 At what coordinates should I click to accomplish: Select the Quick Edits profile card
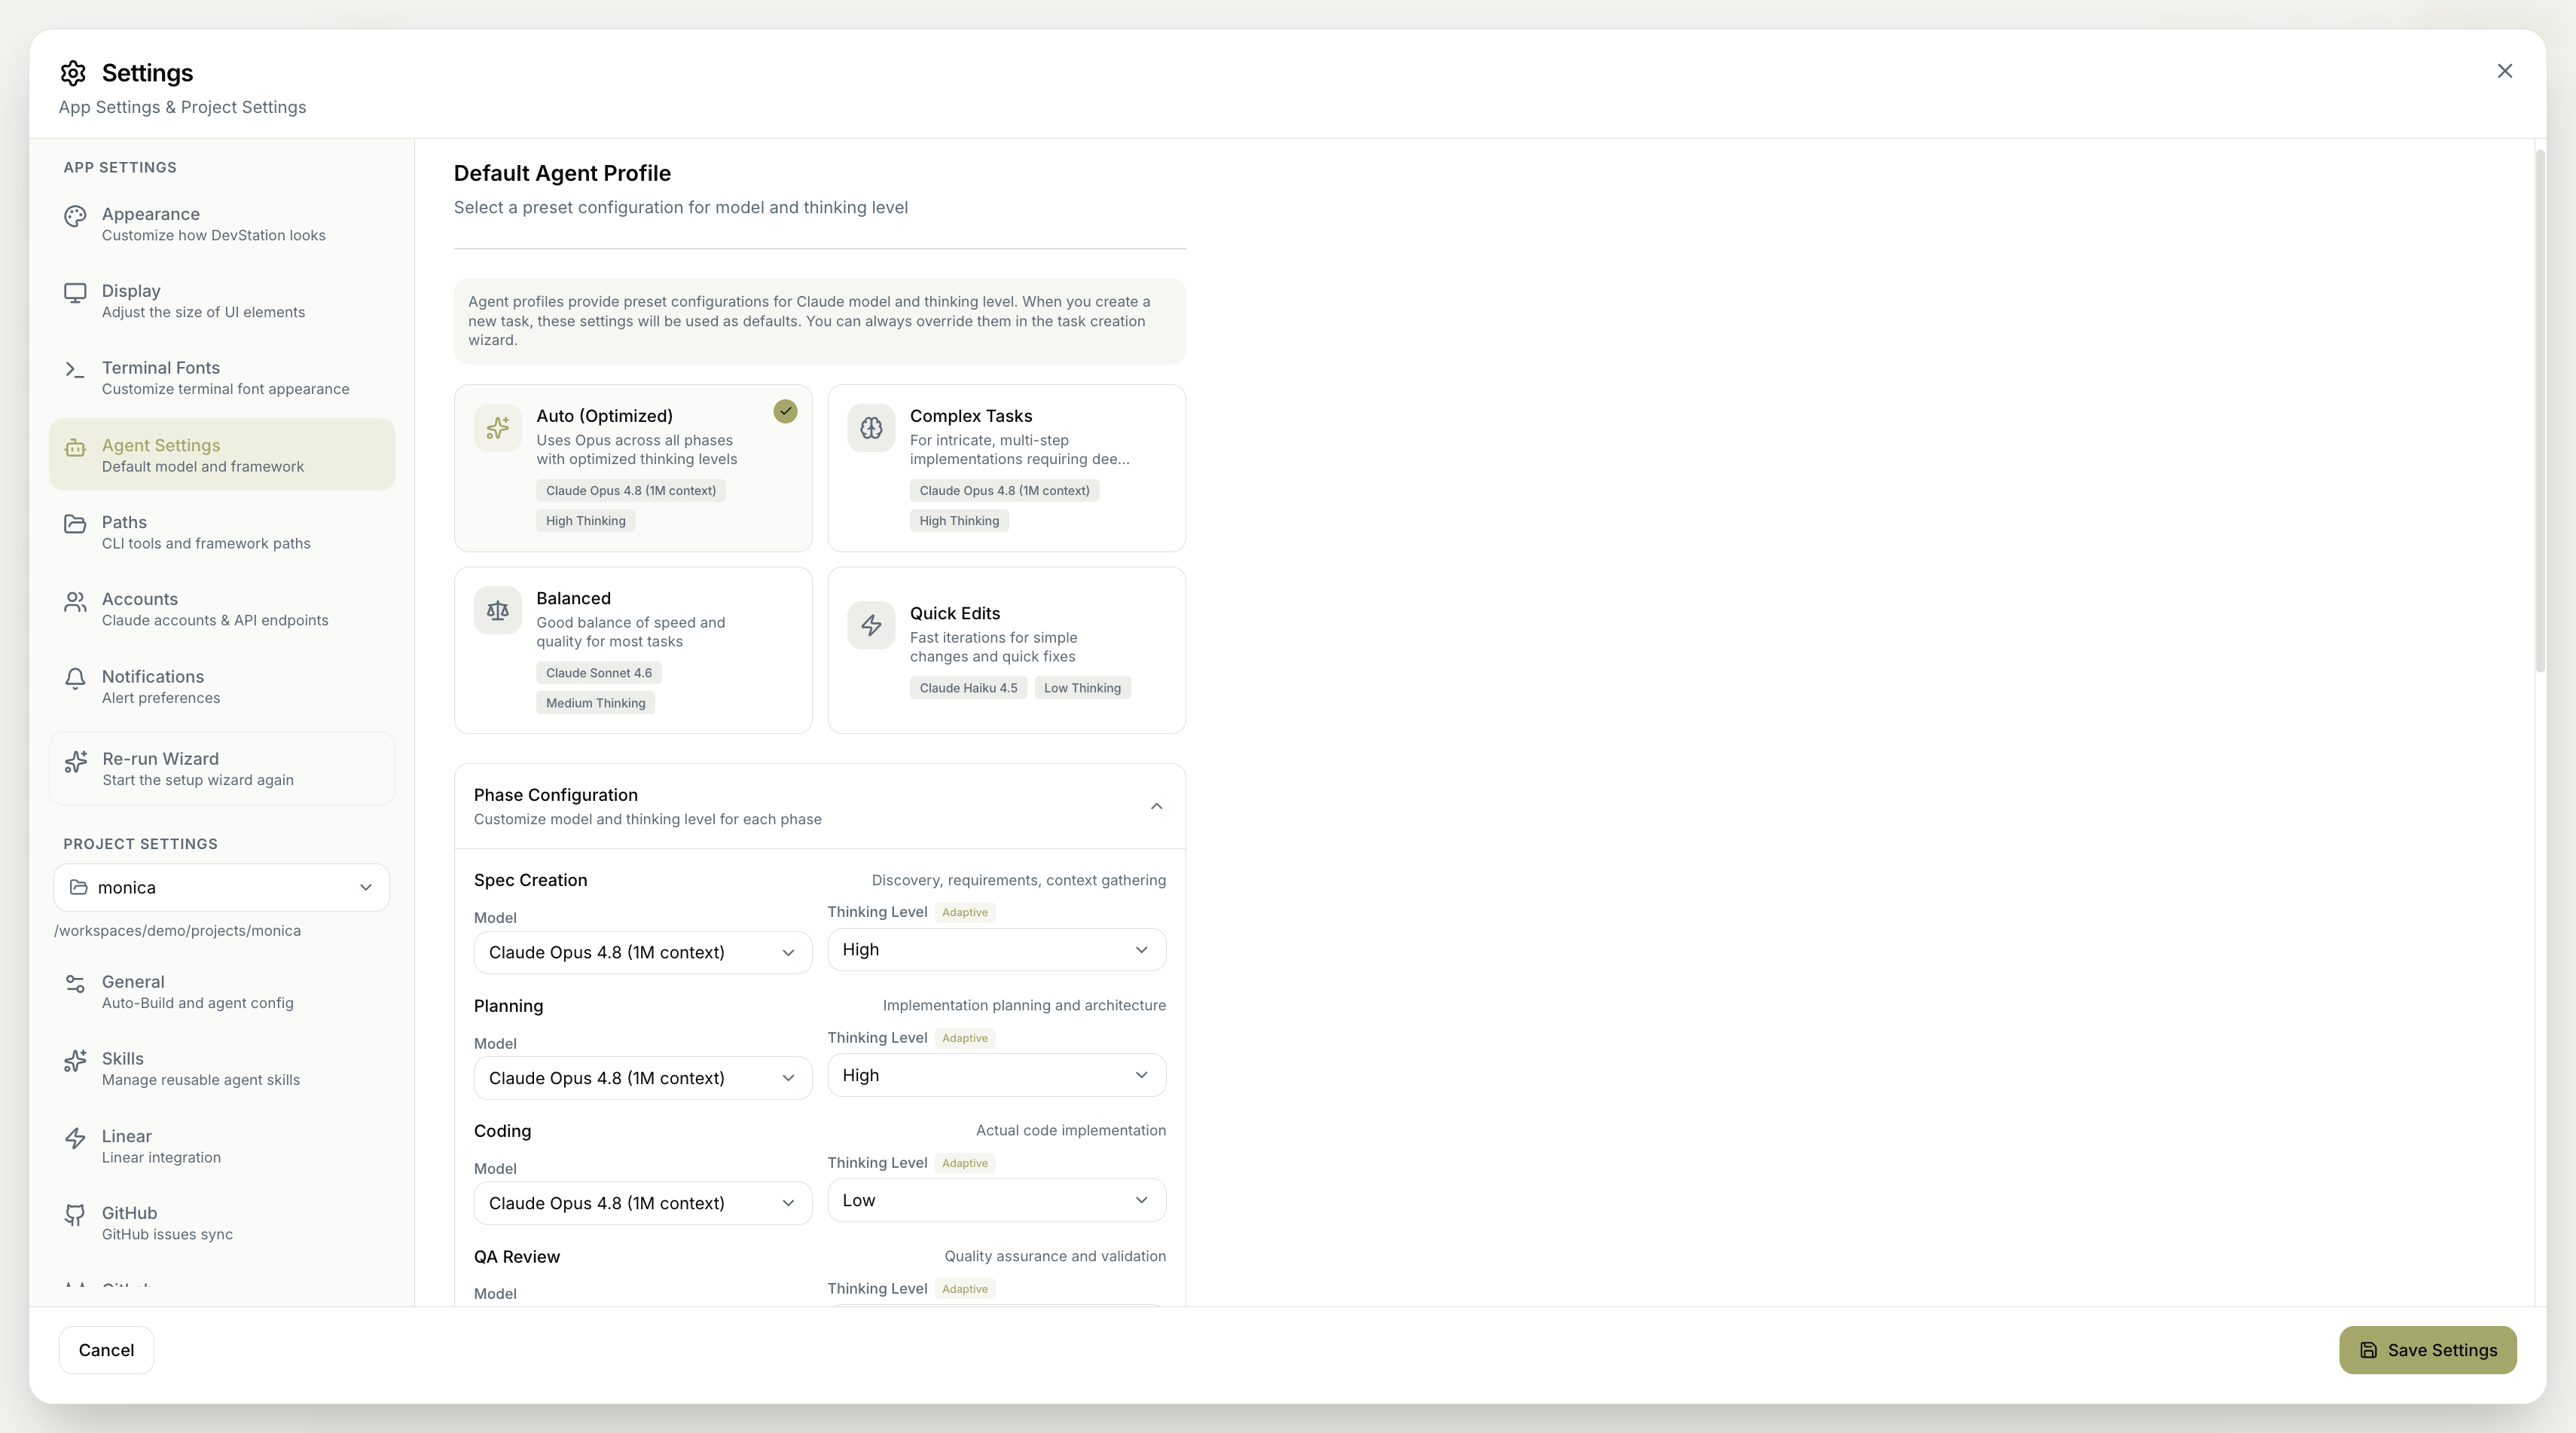coord(1006,650)
